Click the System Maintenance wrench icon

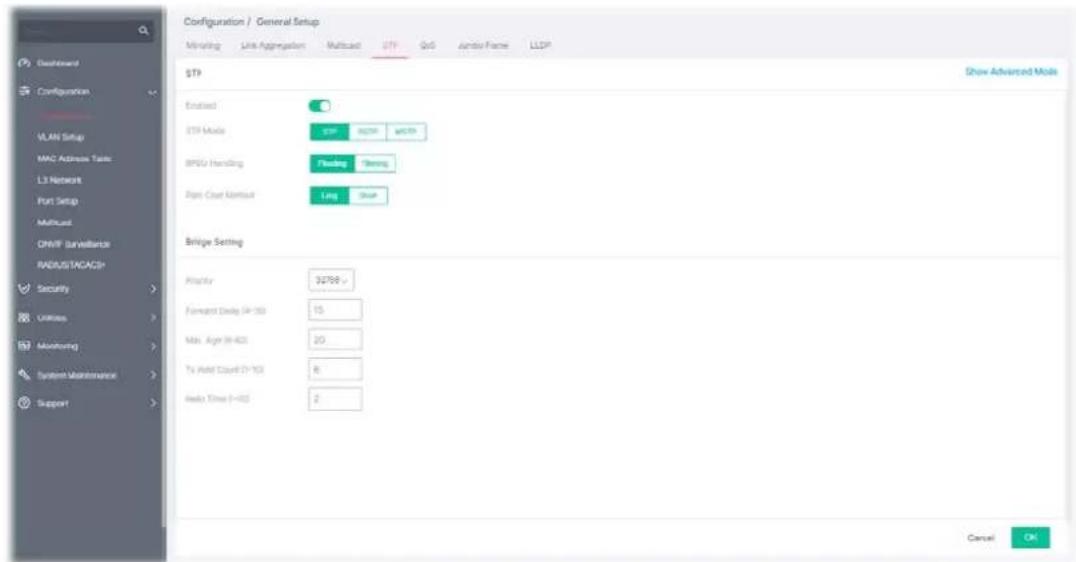click(x=25, y=375)
